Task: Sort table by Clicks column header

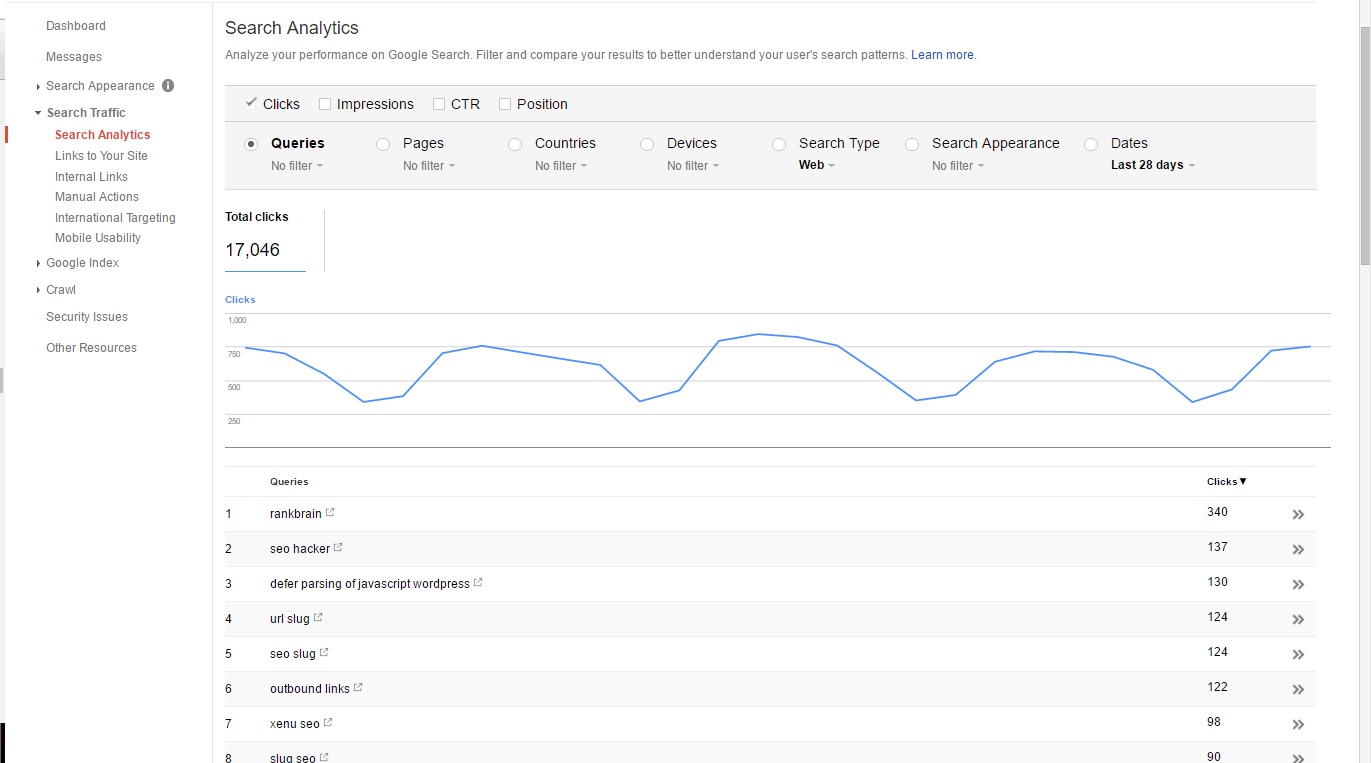Action: pyautogui.click(x=1226, y=482)
